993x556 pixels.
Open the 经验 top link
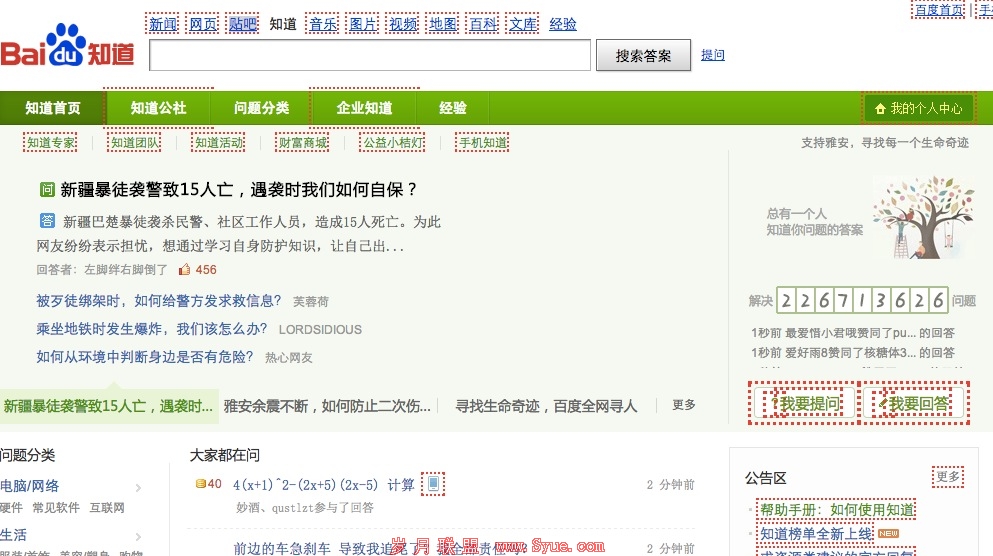point(563,25)
